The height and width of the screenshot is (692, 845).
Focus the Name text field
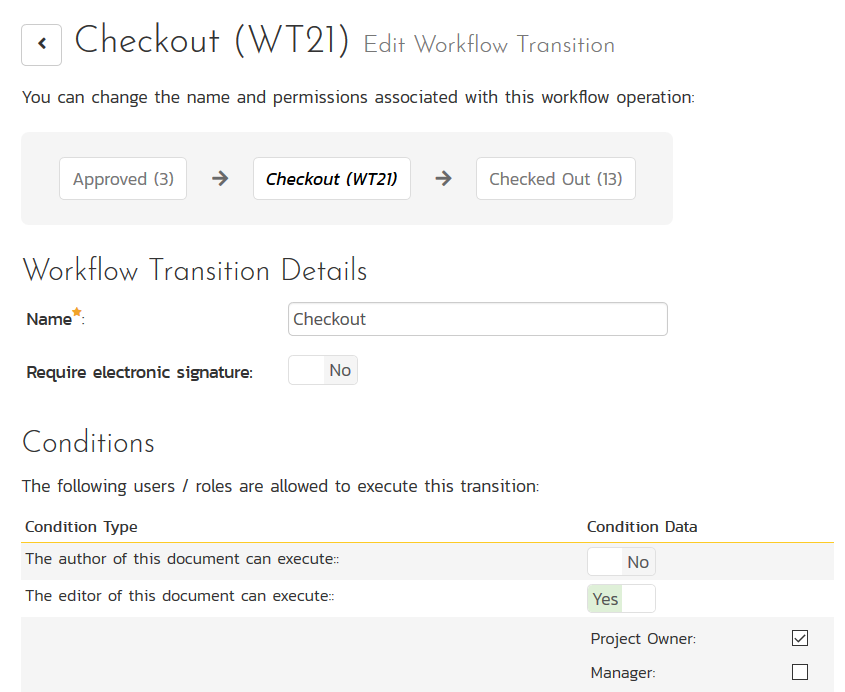tap(477, 319)
